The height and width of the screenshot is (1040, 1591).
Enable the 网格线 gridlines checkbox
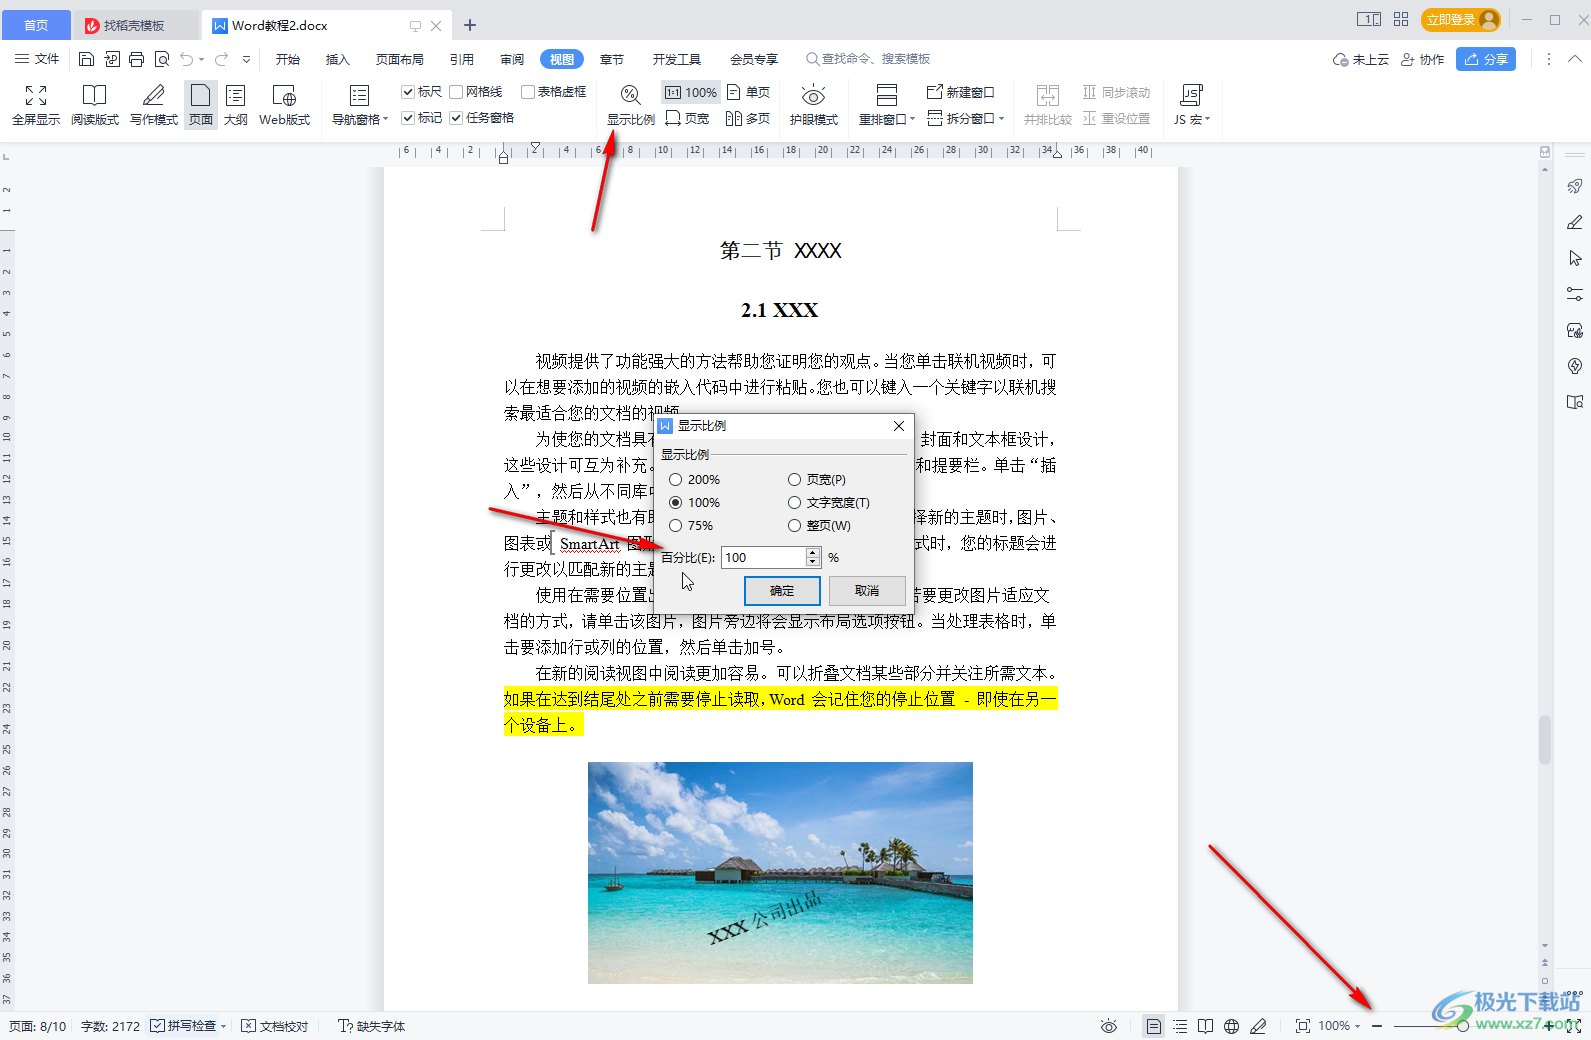click(x=456, y=92)
